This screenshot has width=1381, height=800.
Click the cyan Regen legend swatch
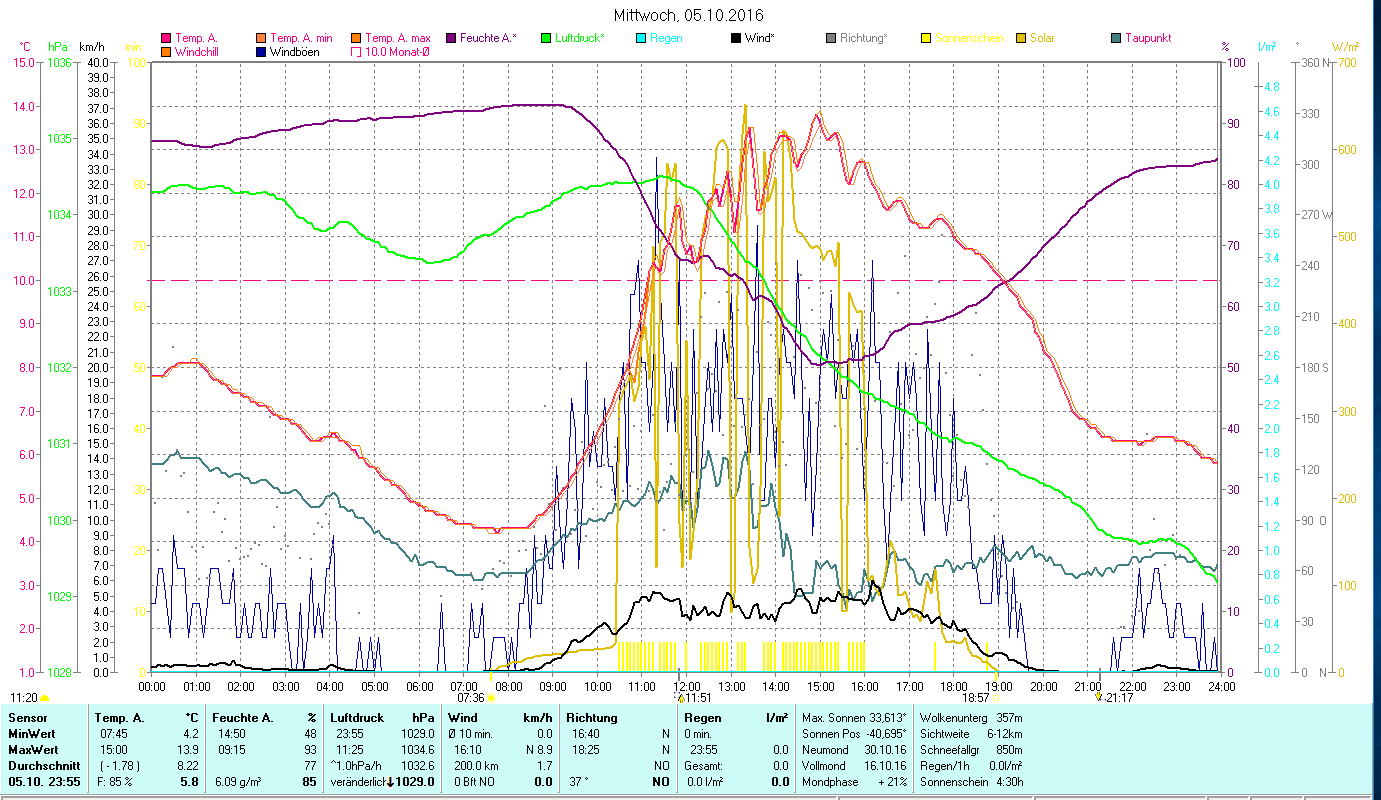(641, 38)
